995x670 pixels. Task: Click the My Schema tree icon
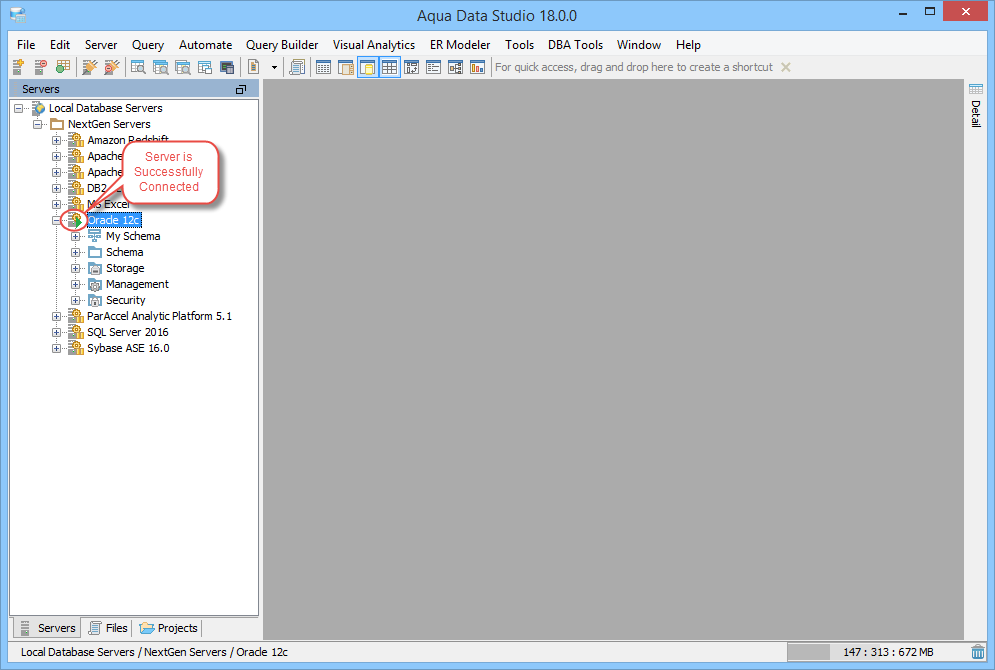(95, 236)
